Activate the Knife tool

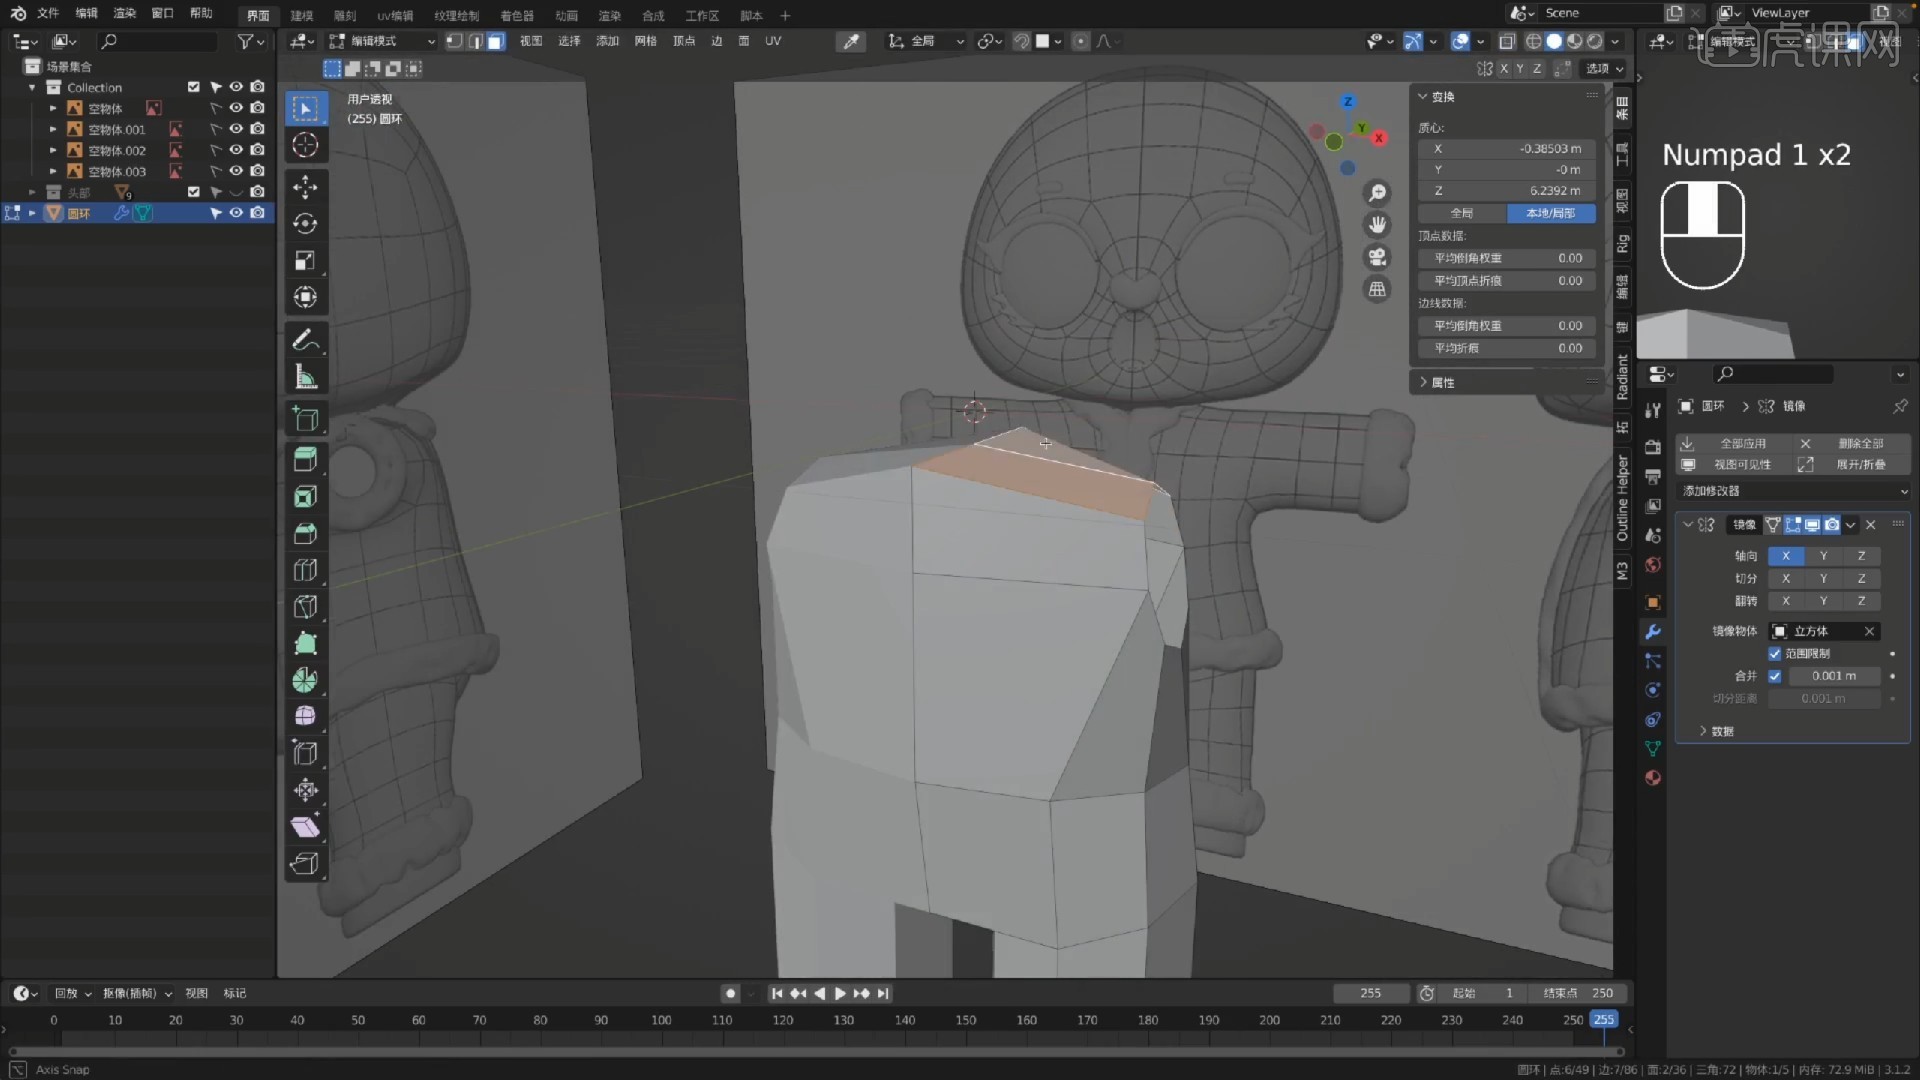(306, 607)
